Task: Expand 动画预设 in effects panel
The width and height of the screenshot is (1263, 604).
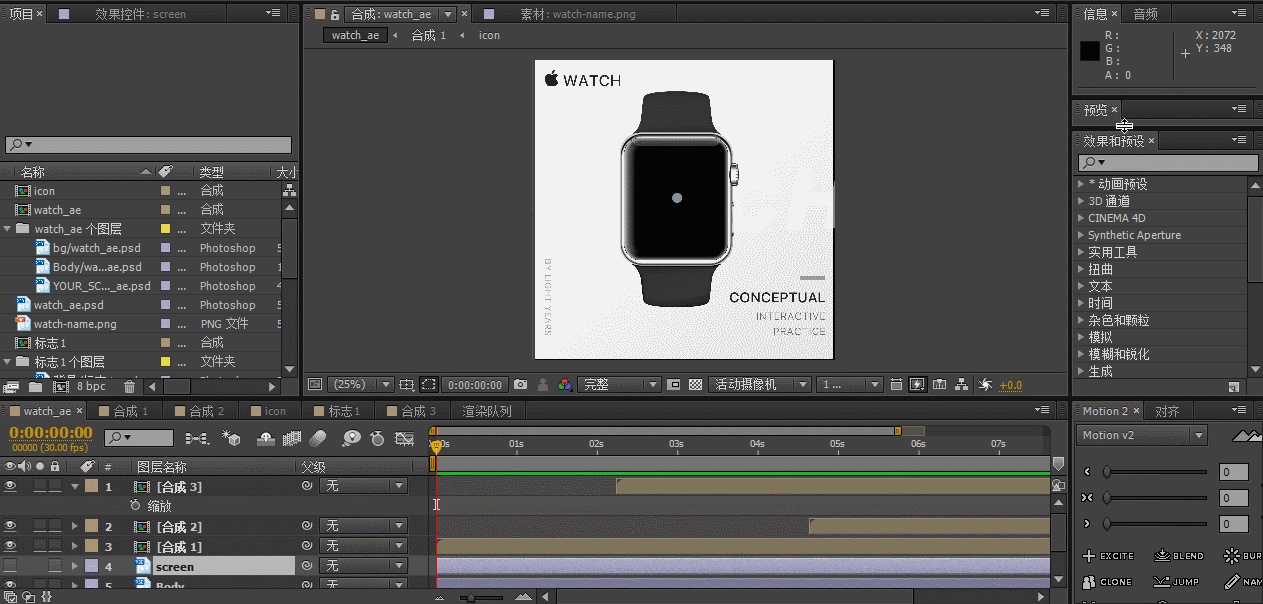Action: point(1081,184)
